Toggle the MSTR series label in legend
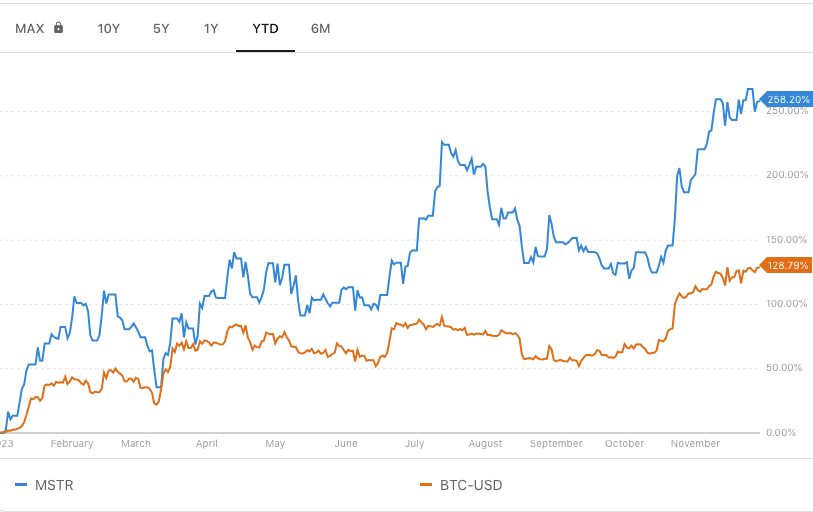Viewport: 813px width, 512px height. click(54, 486)
